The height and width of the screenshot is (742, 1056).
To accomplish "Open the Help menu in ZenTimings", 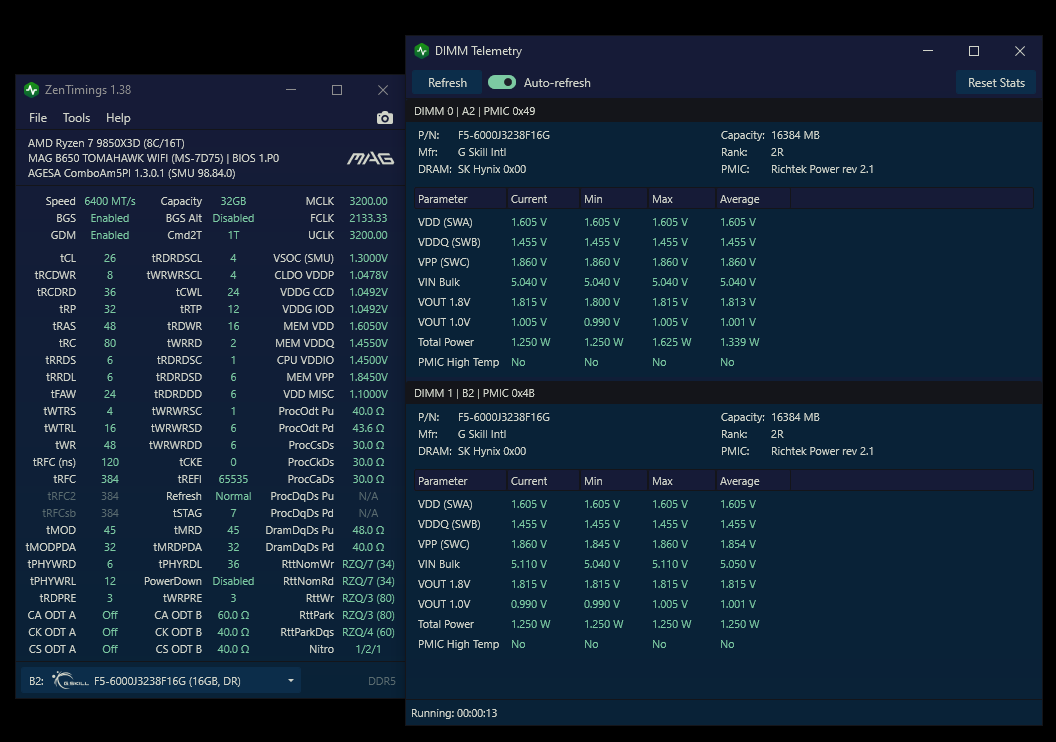I will (x=118, y=118).
